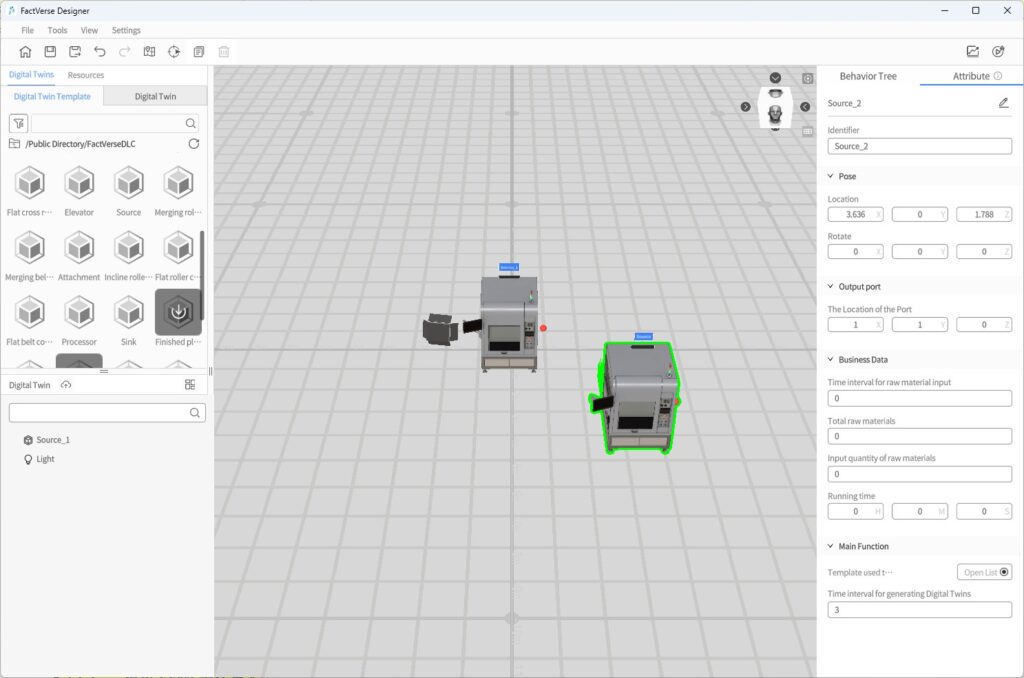Viewport: 1024px width, 678px height.
Task: Refresh the Public Directory template list
Action: [194, 144]
